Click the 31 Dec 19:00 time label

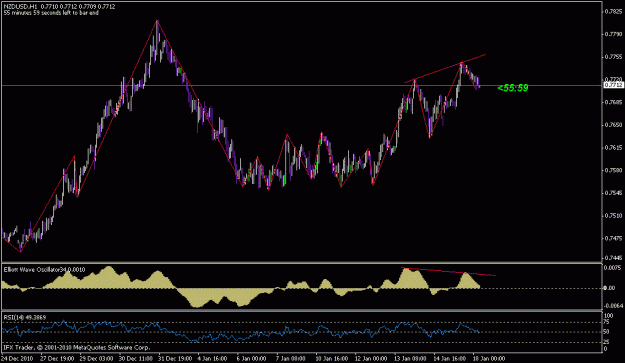[x=175, y=358]
